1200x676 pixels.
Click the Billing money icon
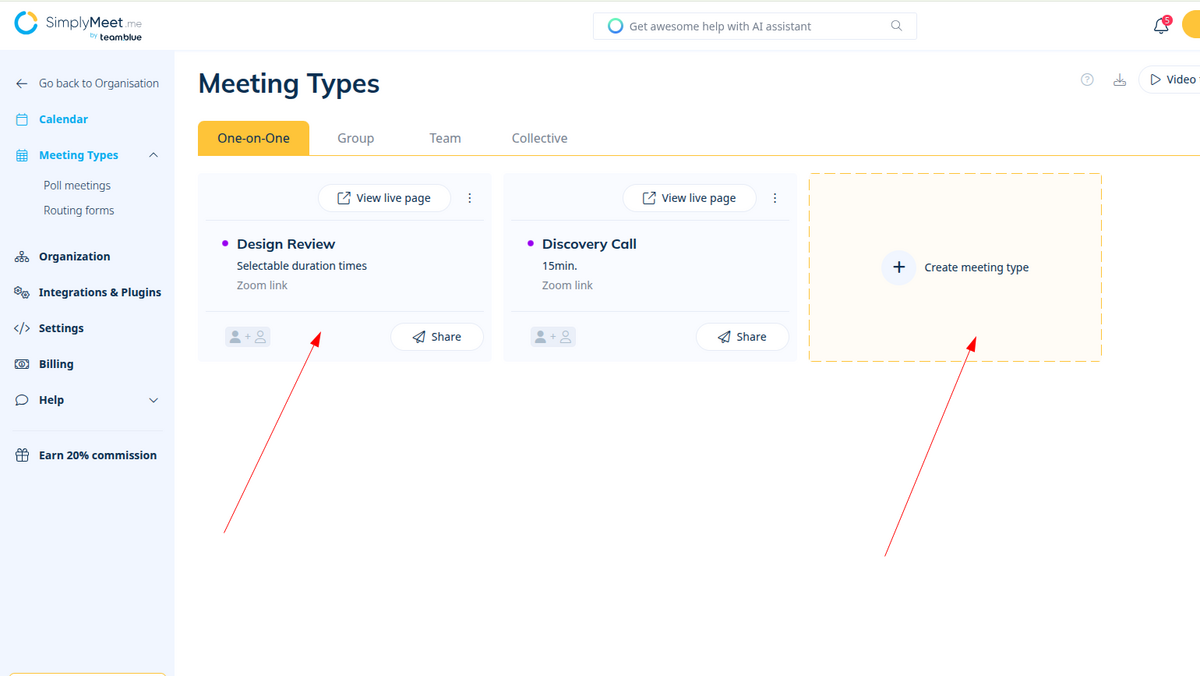(x=22, y=365)
